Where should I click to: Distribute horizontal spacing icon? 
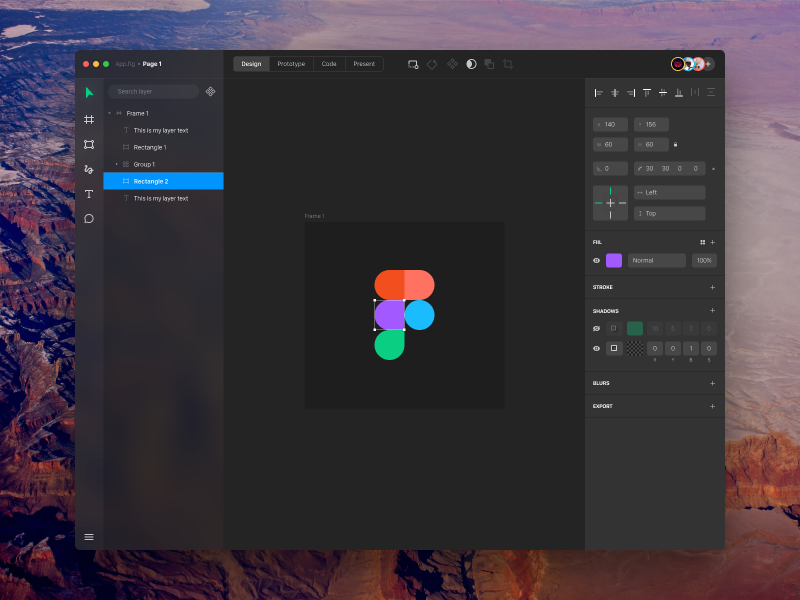tap(695, 92)
